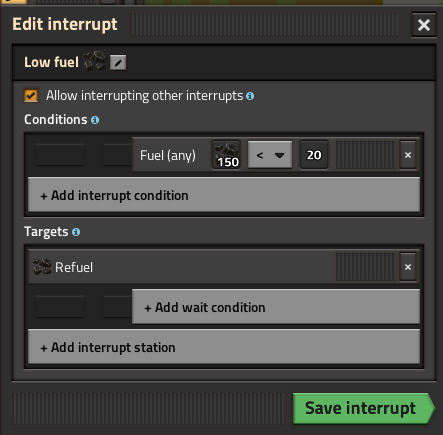Screen dimensions: 443x435
Task: Click the coal icon in Refuel row
Action: 42,267
